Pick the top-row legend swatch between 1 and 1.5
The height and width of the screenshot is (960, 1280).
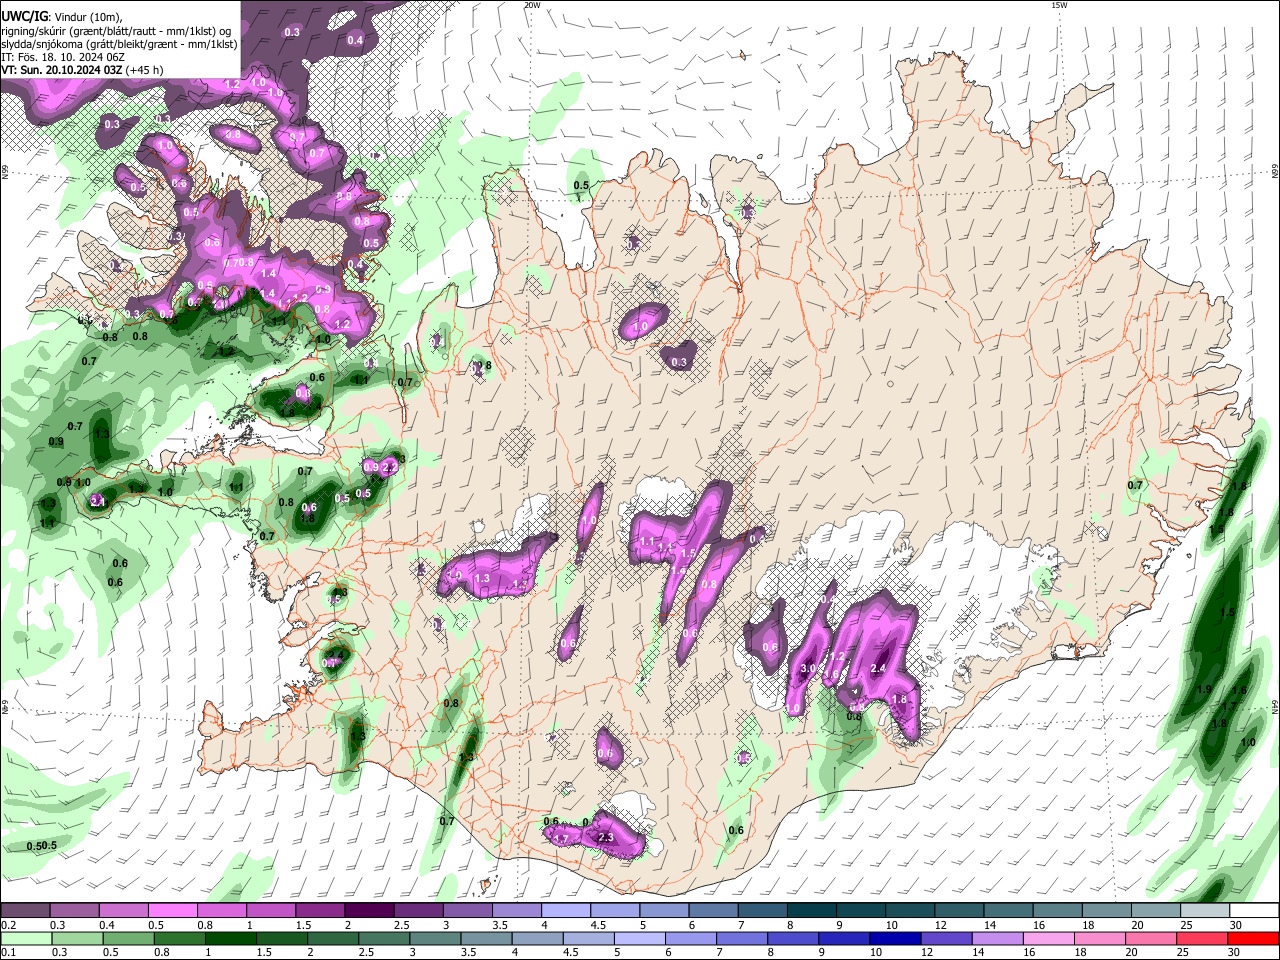pos(270,911)
